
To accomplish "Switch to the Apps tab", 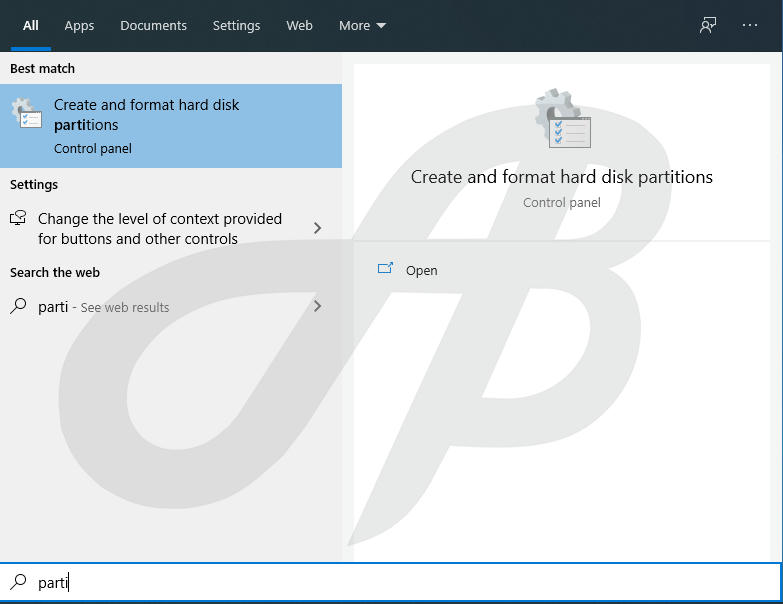I will (x=79, y=26).
